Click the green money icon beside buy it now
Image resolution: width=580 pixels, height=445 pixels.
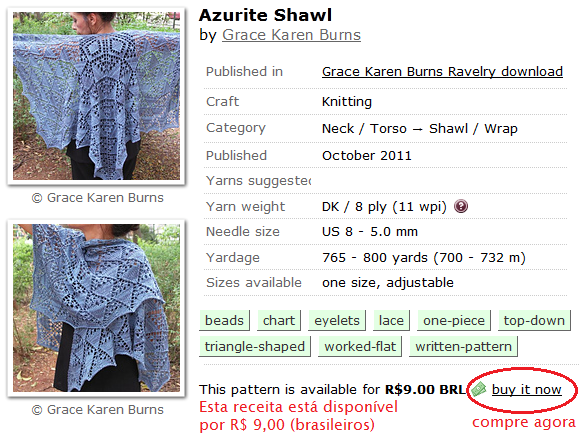[478, 390]
